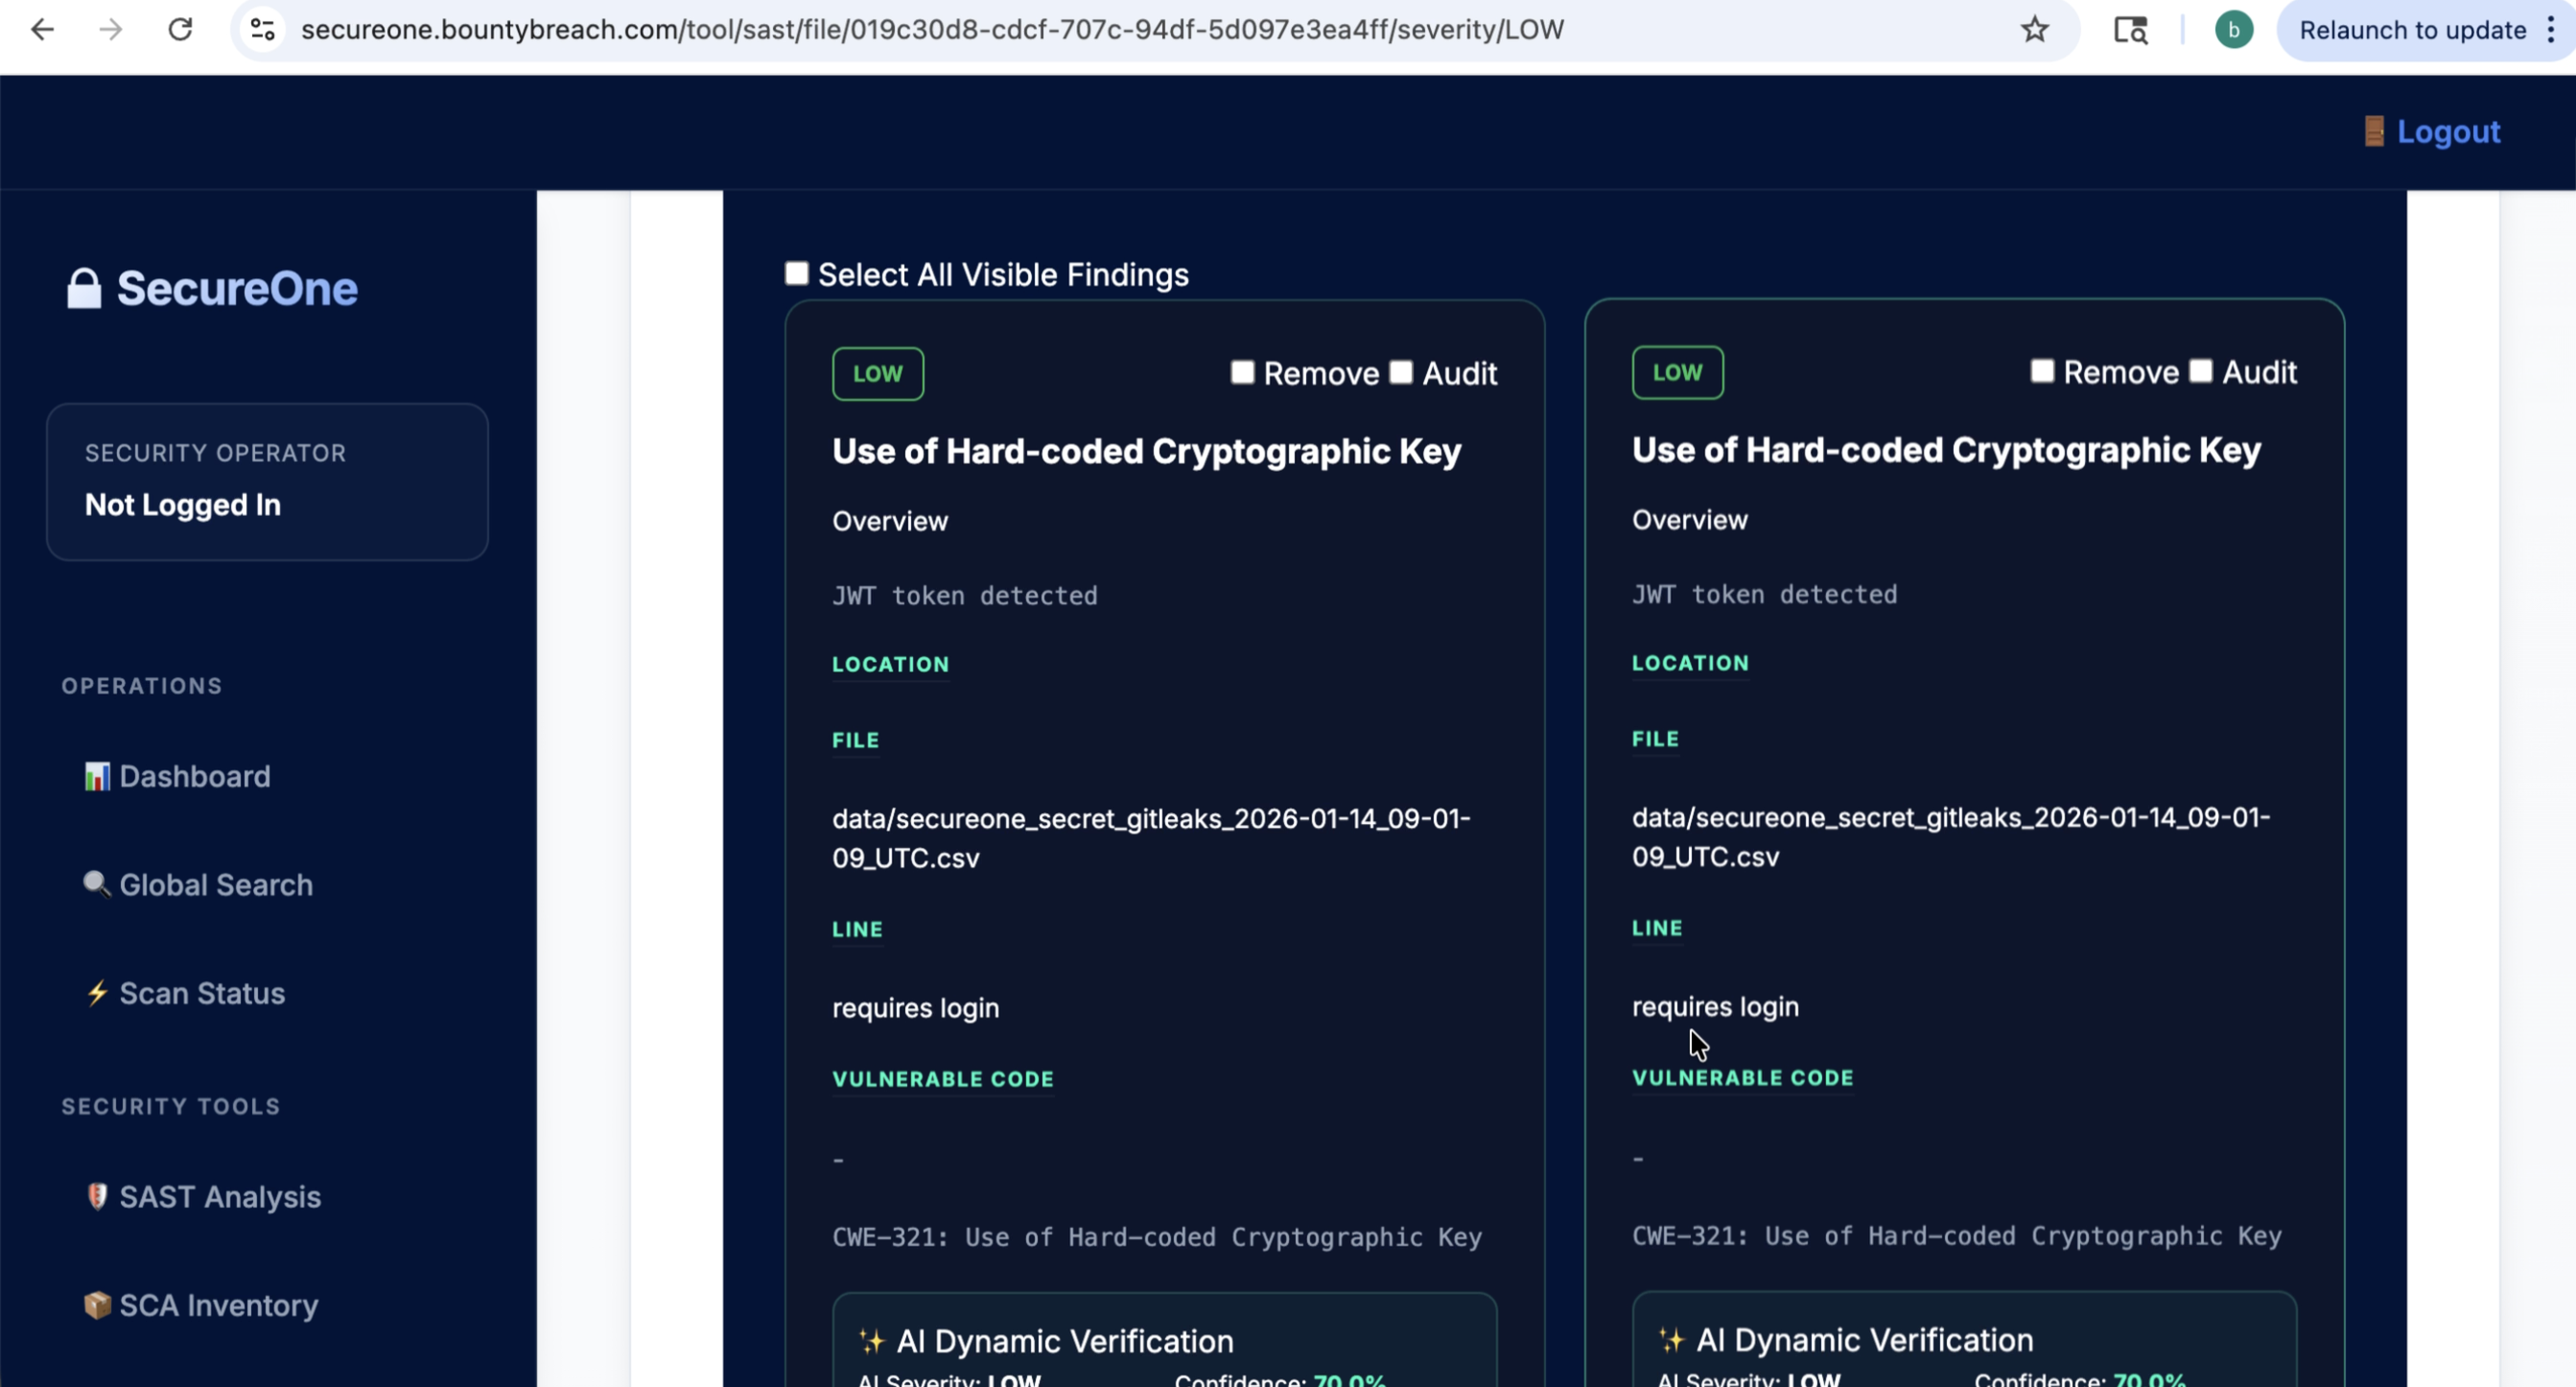Click the Global Search magnifier icon
The image size is (2576, 1387).
97,884
